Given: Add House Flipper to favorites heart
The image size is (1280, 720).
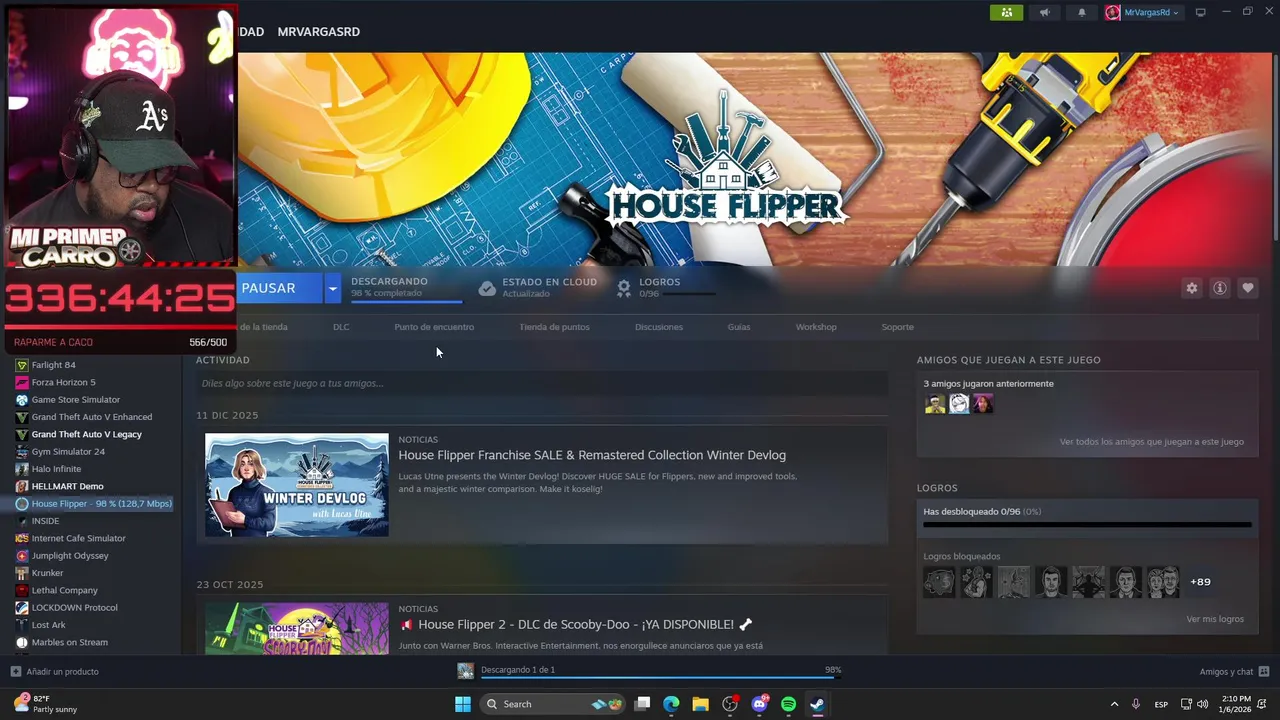Looking at the screenshot, I should [x=1248, y=288].
